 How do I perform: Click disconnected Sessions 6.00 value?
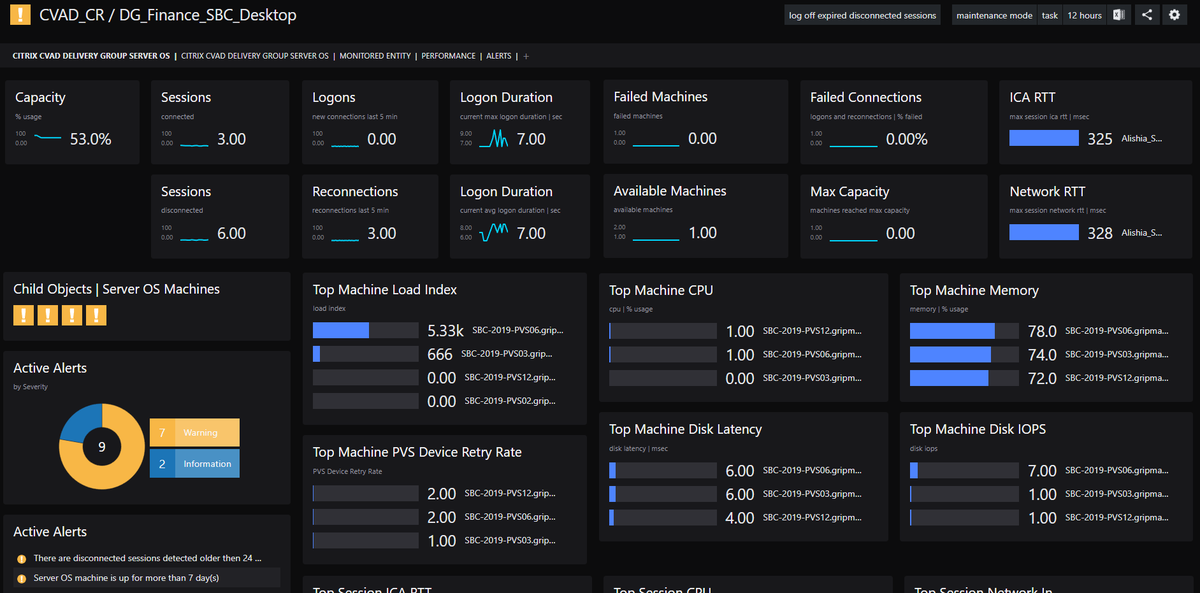point(231,233)
